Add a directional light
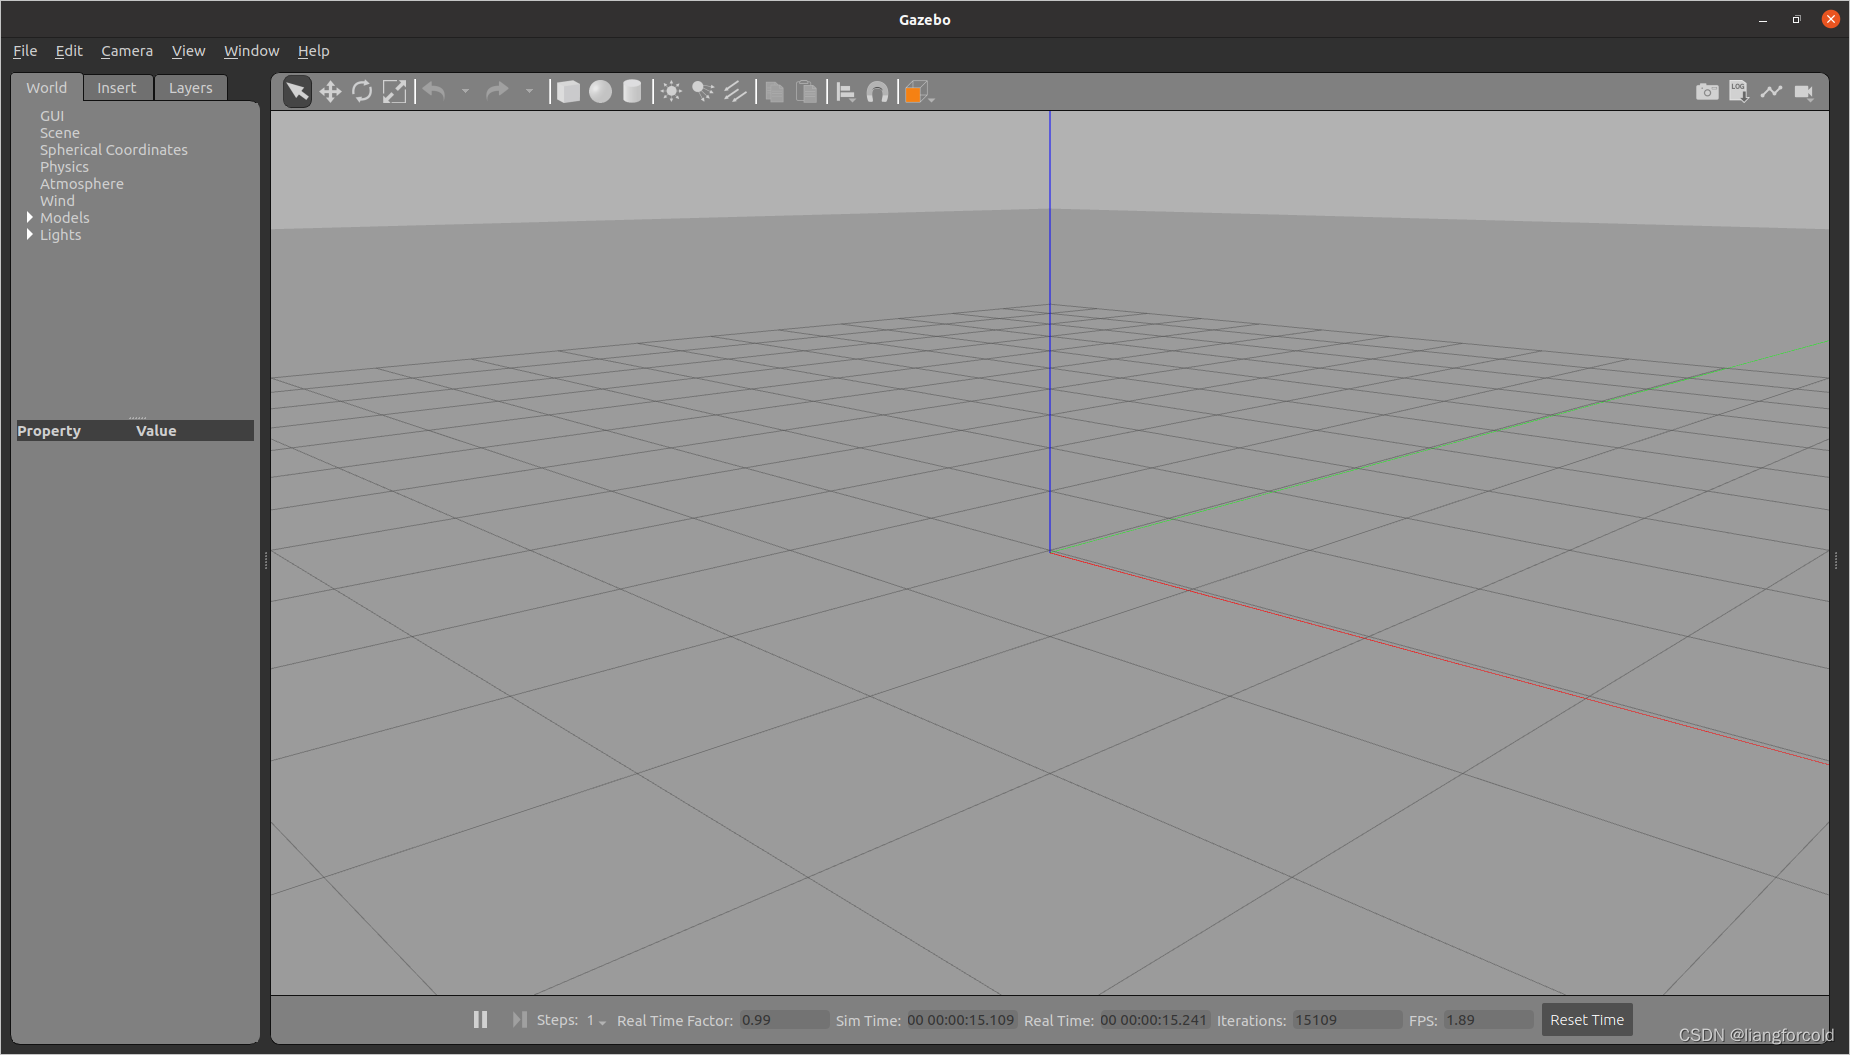1850x1055 pixels. (735, 92)
